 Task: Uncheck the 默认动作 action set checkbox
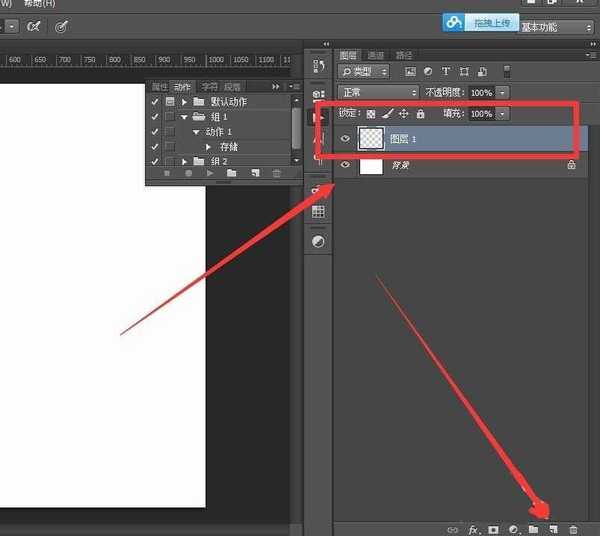pyautogui.click(x=154, y=102)
